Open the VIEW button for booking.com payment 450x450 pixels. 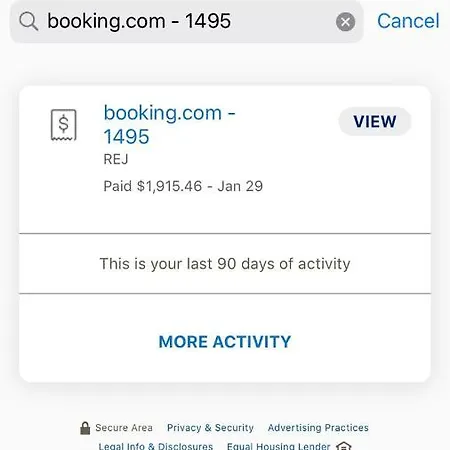(x=375, y=121)
